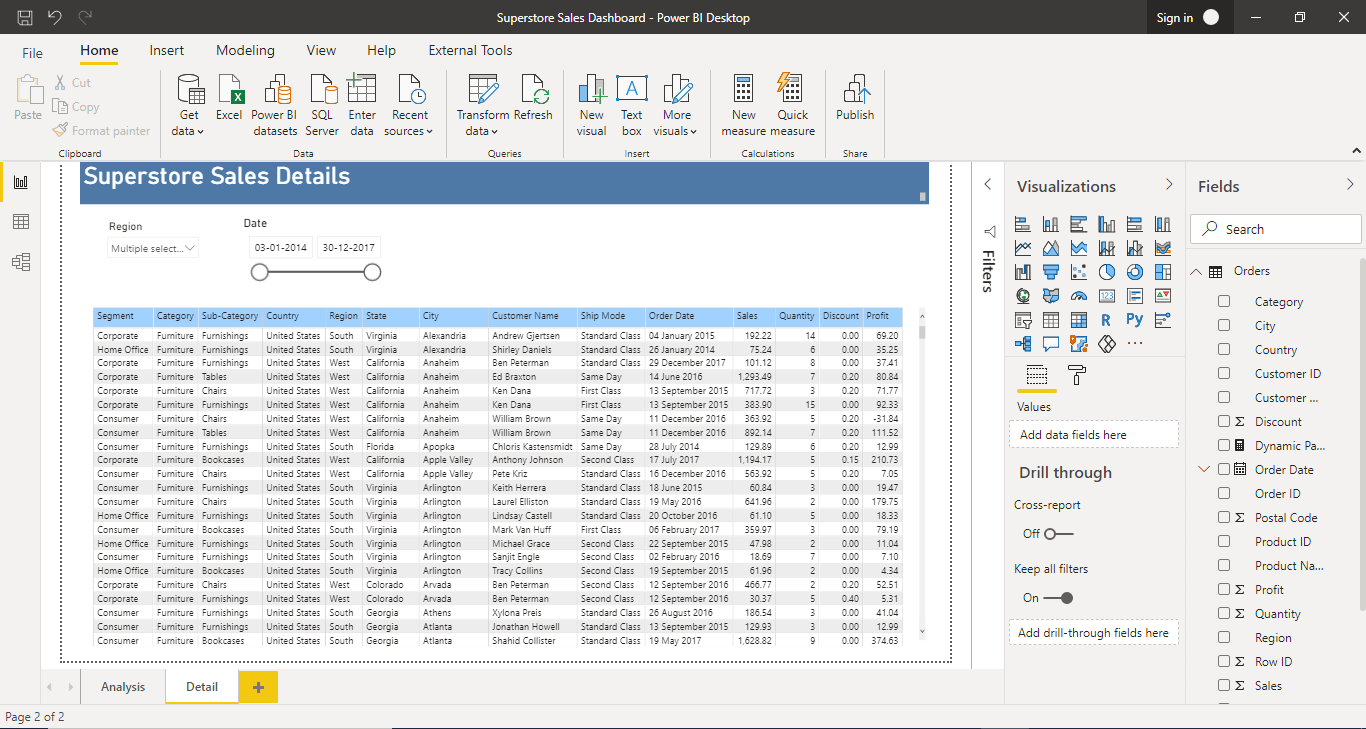Image resolution: width=1366 pixels, height=729 pixels.
Task: Check the Category field
Action: tap(1224, 302)
